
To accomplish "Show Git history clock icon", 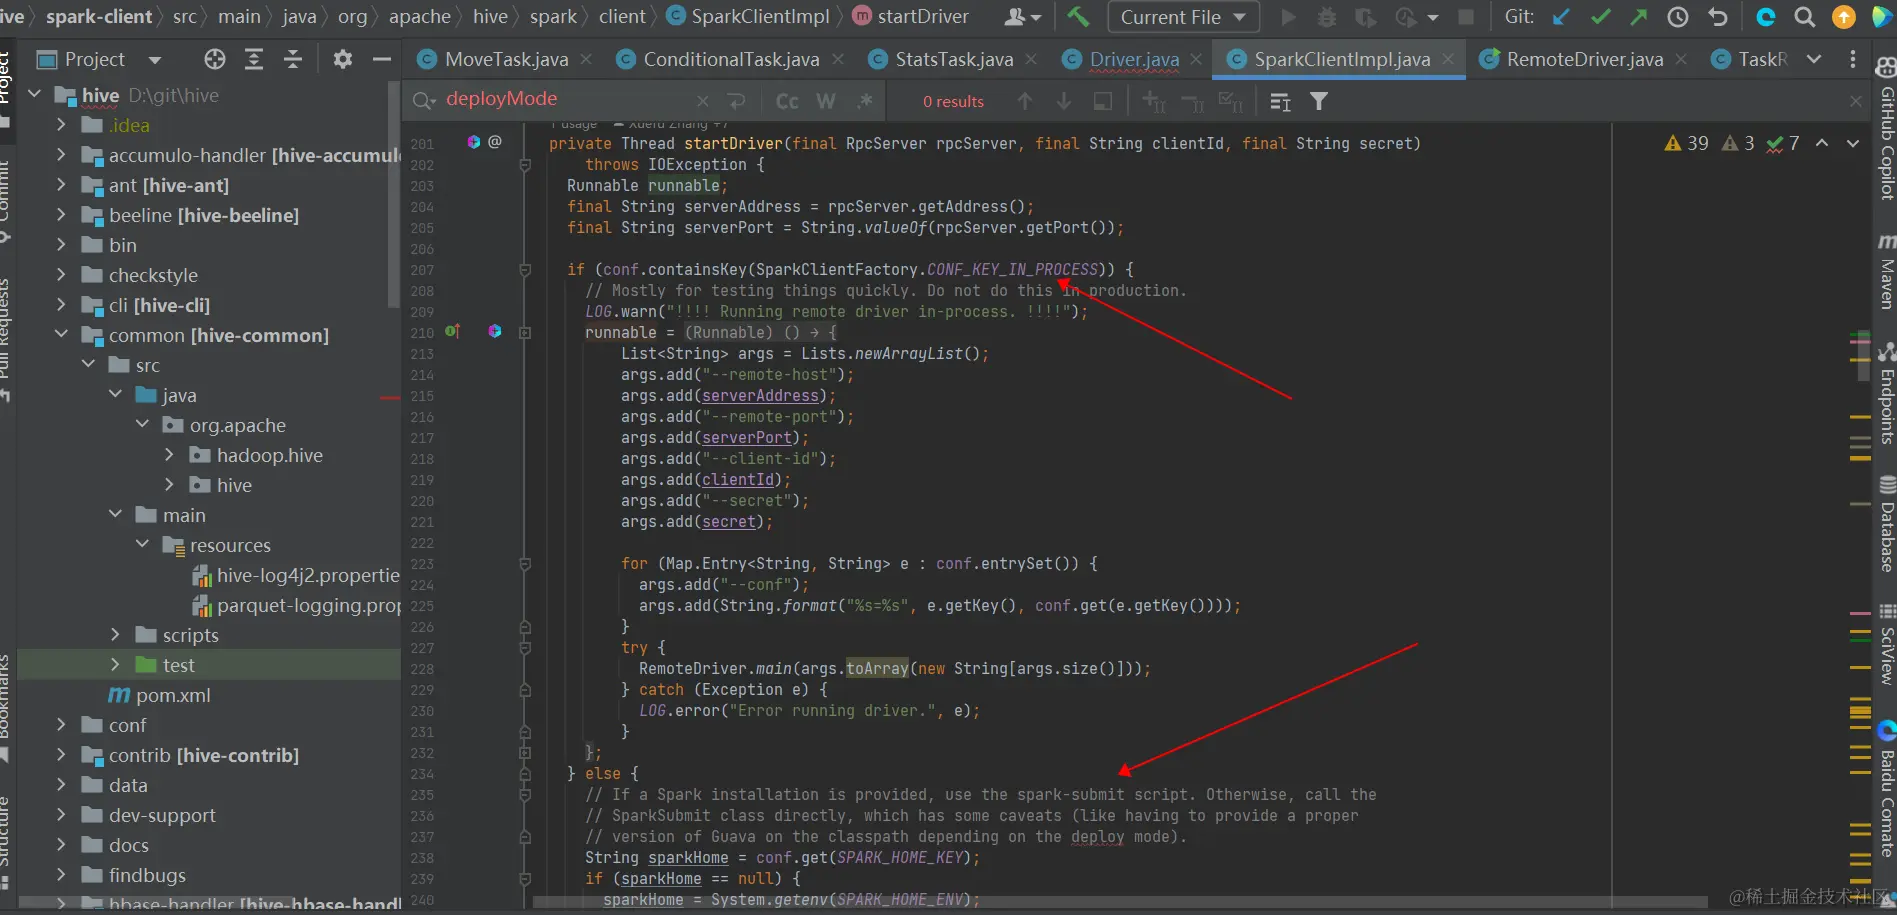I will tap(1678, 17).
